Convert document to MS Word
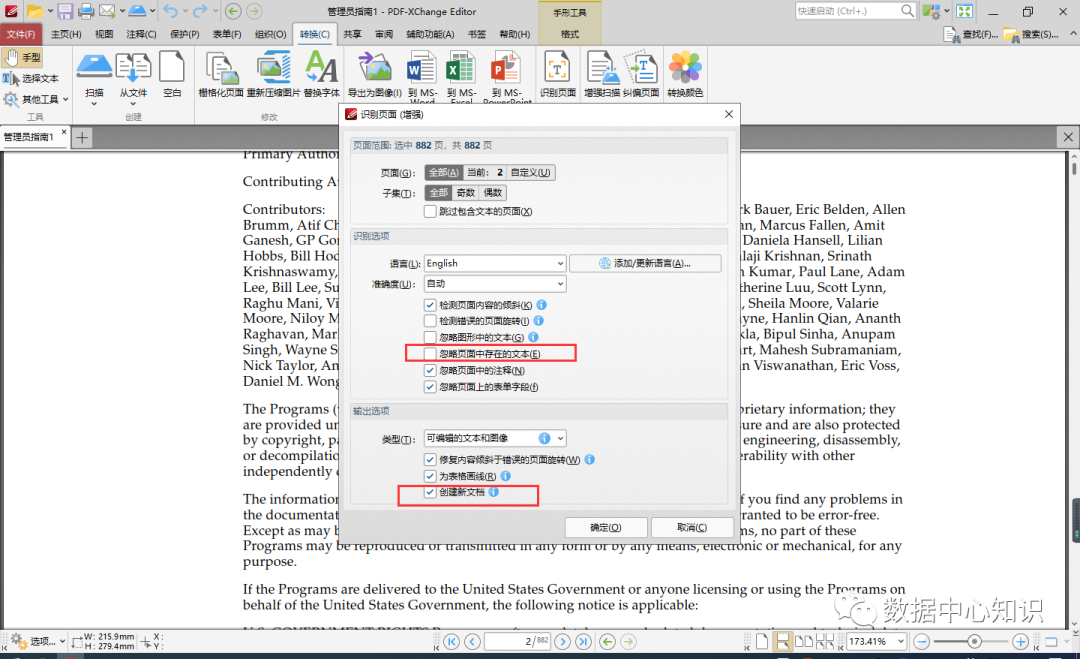The height and width of the screenshot is (659, 1080). pyautogui.click(x=422, y=76)
